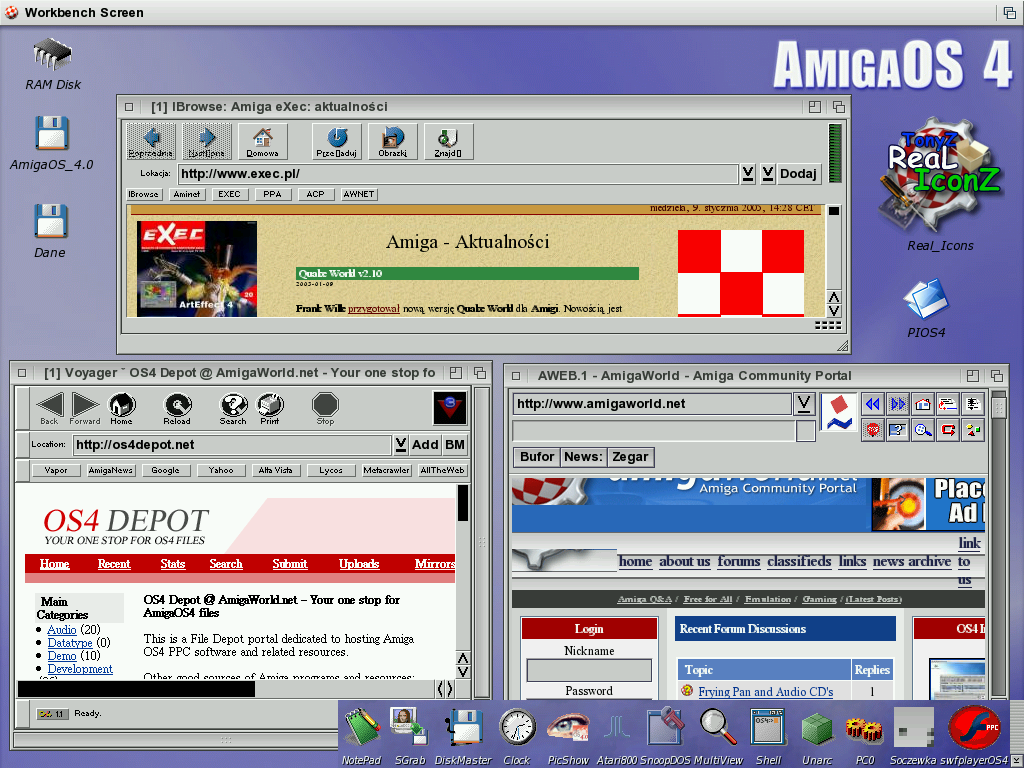Open Shell from the dock
Image resolution: width=1024 pixels, height=768 pixels.
tap(768, 735)
